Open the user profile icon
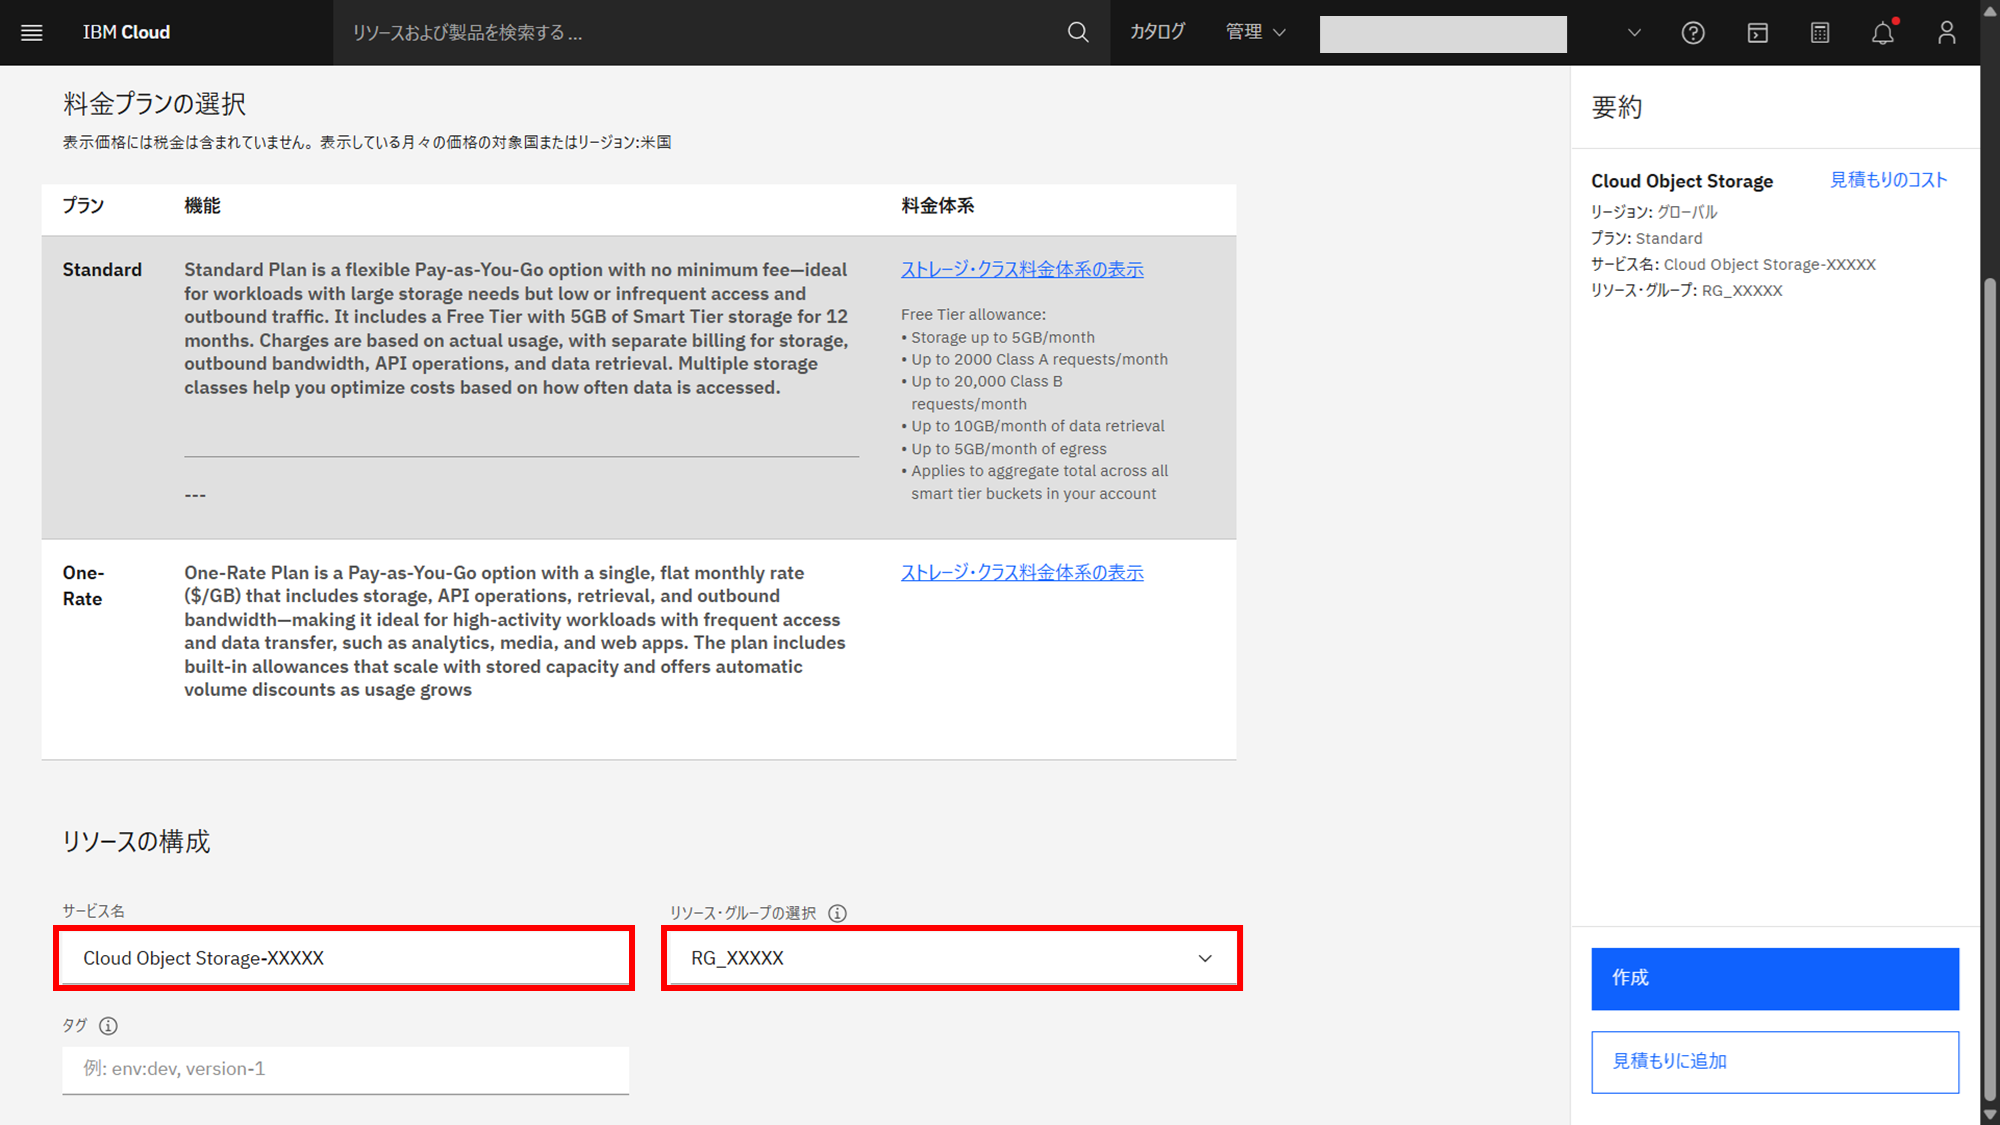 point(1946,33)
